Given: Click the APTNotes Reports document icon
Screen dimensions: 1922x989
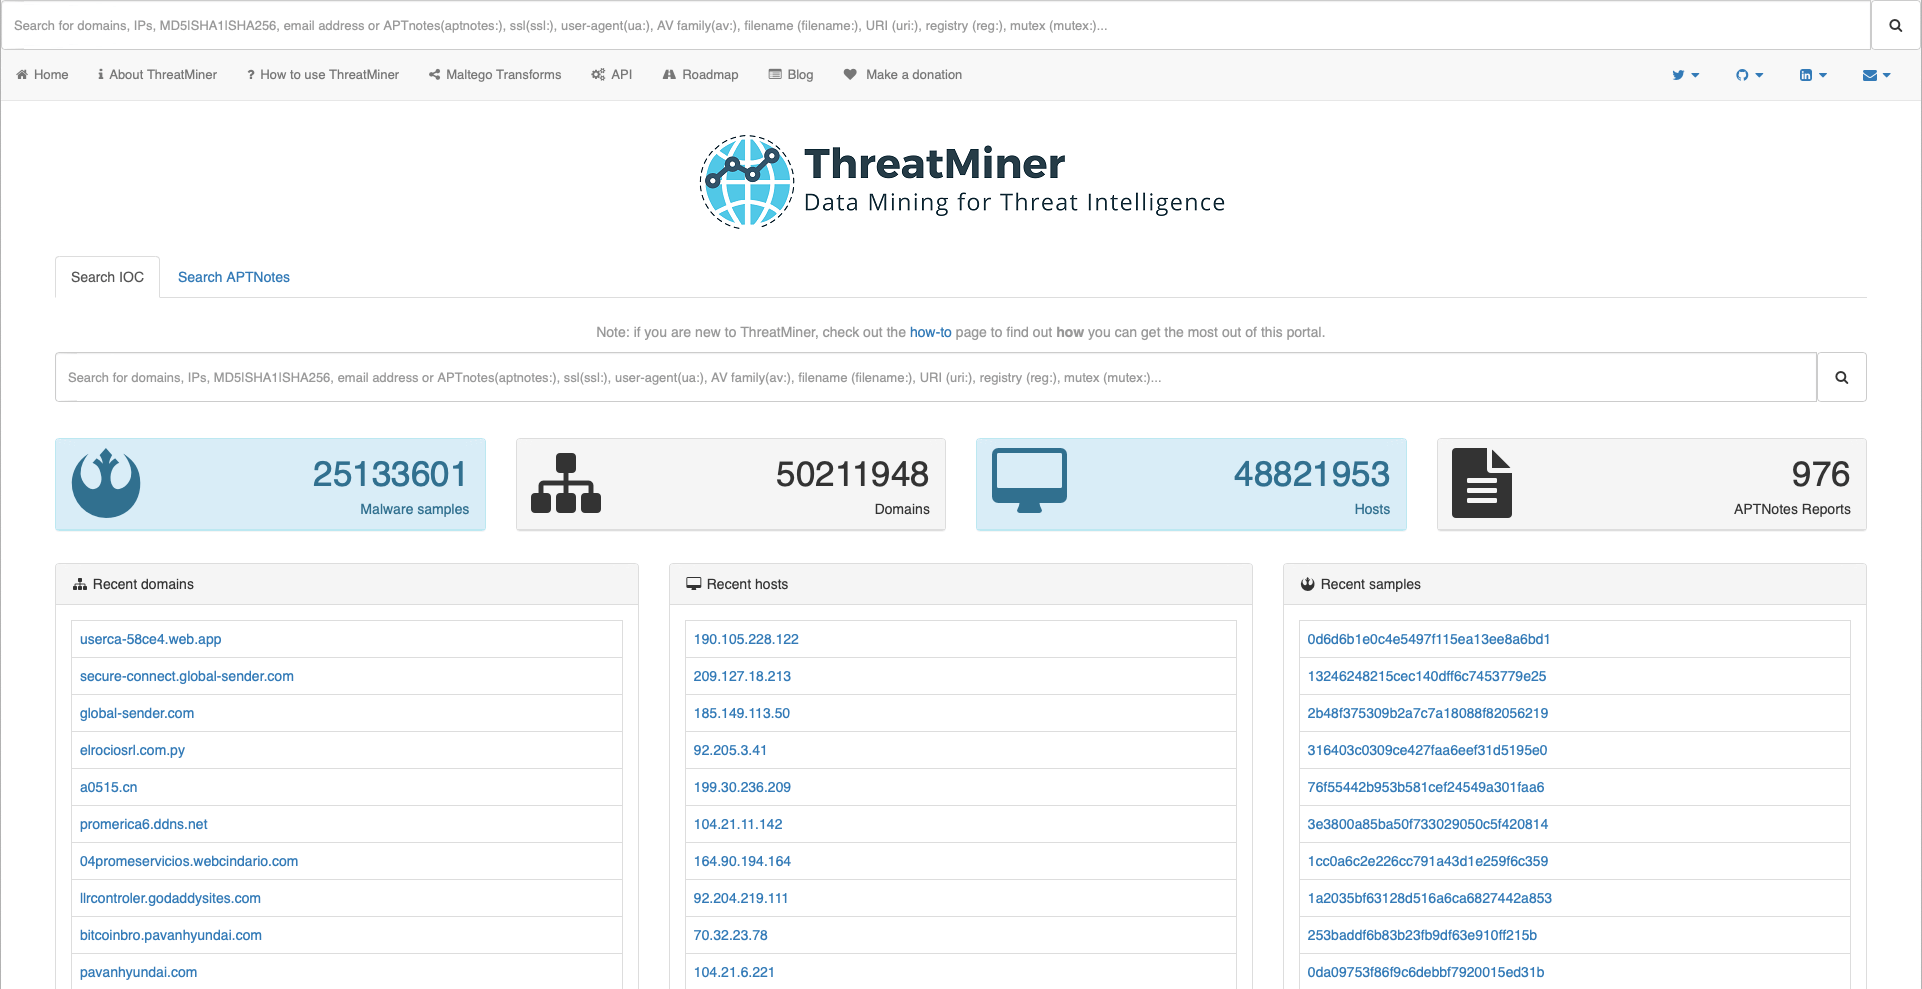Looking at the screenshot, I should 1481,483.
